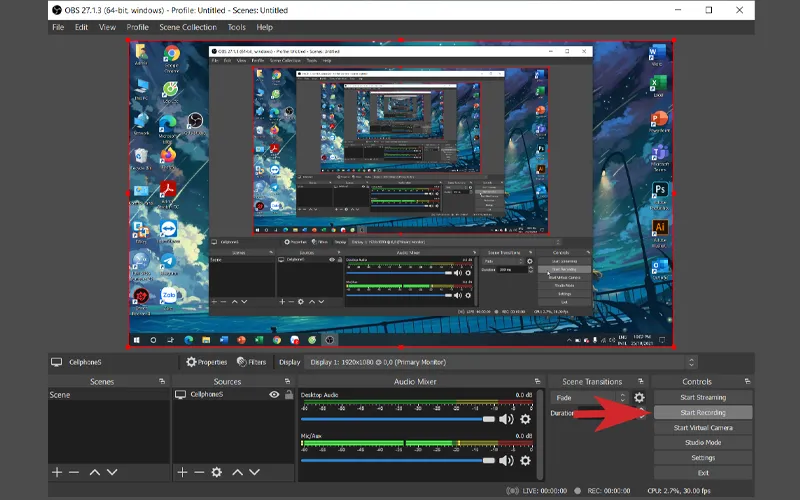800x500 pixels.
Task: Toggle the lock on CellphoneS source
Action: pyautogui.click(x=289, y=394)
